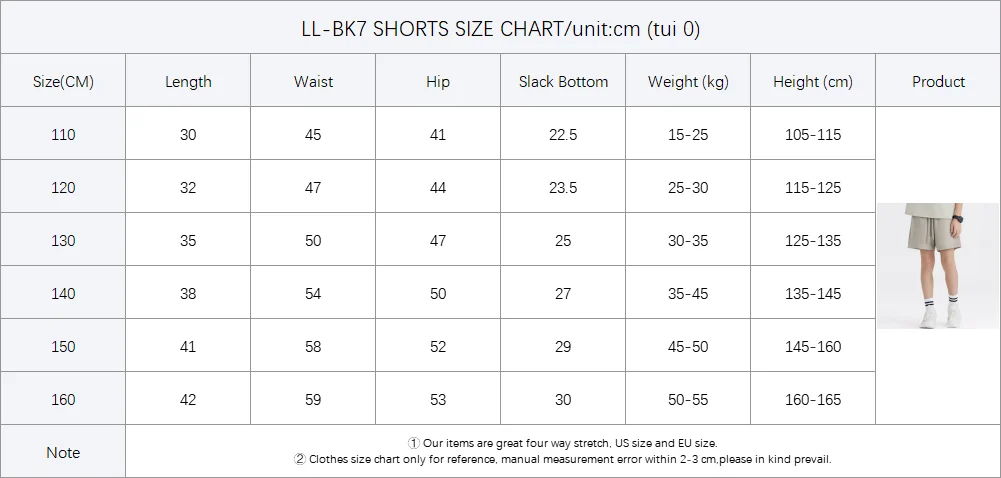Image resolution: width=1001 pixels, height=478 pixels.
Task: Click the size 150 row label
Action: [63, 347]
